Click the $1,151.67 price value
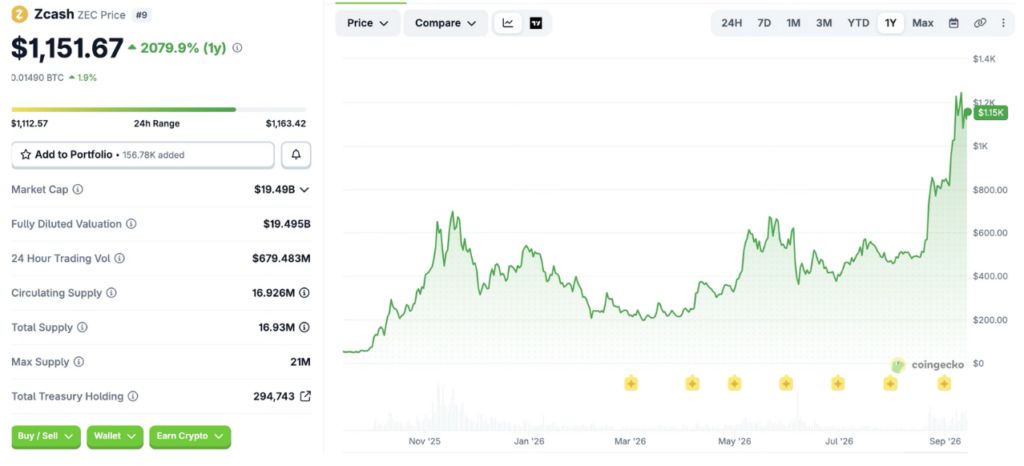This screenshot has width=1024, height=466. [67, 48]
